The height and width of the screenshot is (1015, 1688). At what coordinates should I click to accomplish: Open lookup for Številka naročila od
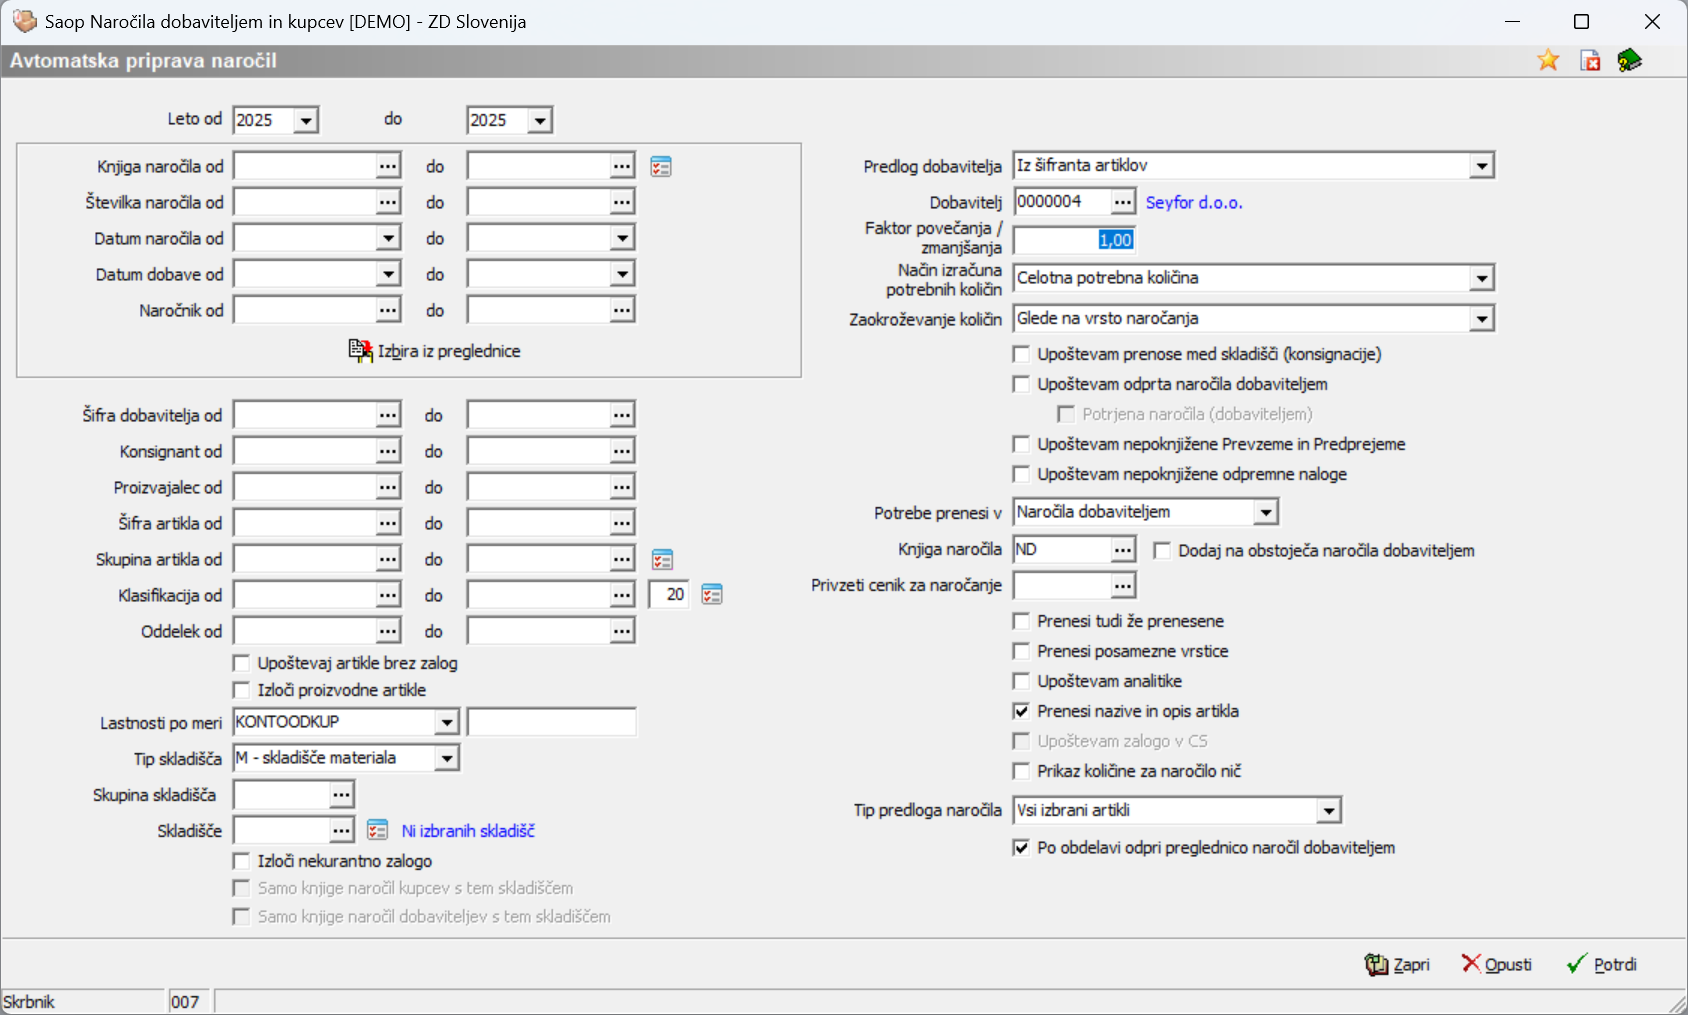tap(388, 202)
